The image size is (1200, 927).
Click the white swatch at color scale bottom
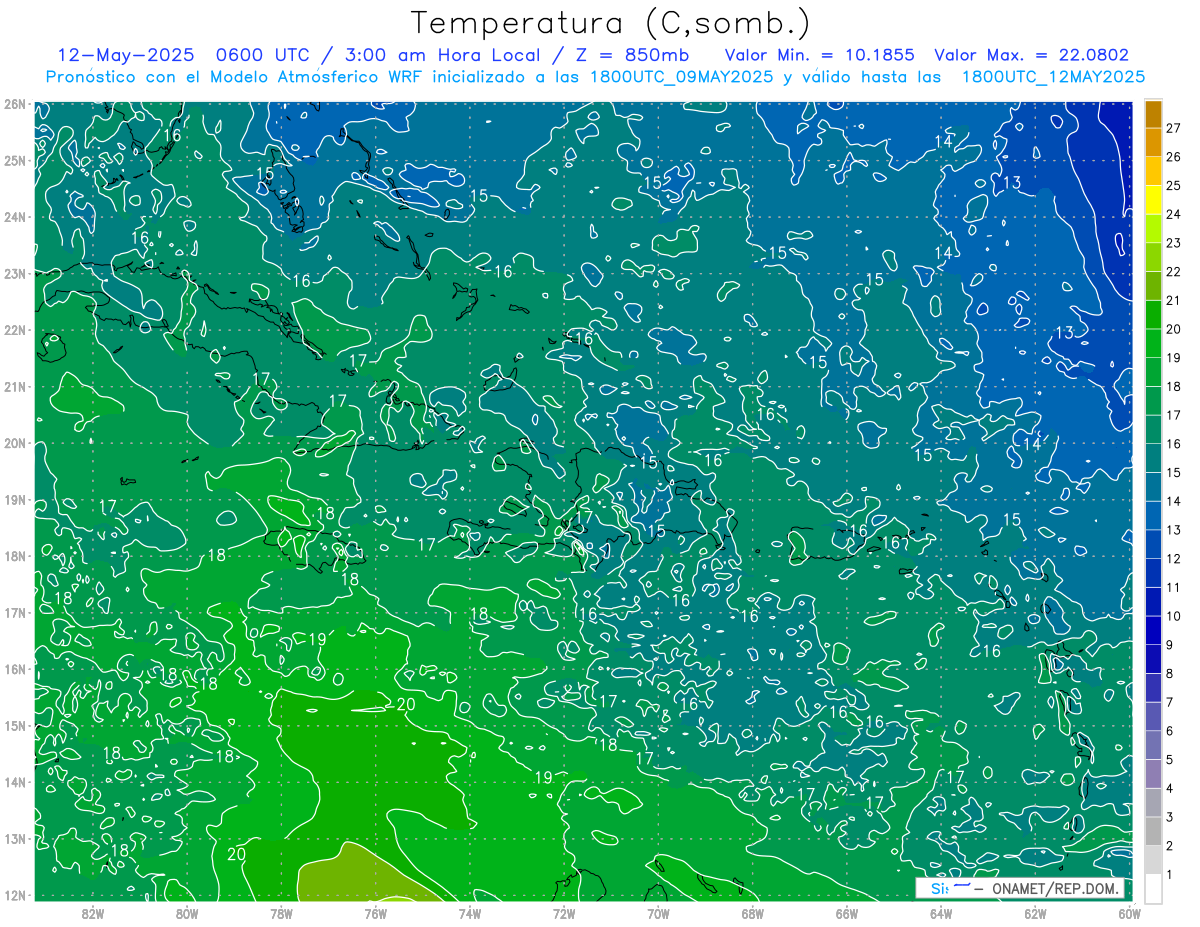[x=1153, y=889]
